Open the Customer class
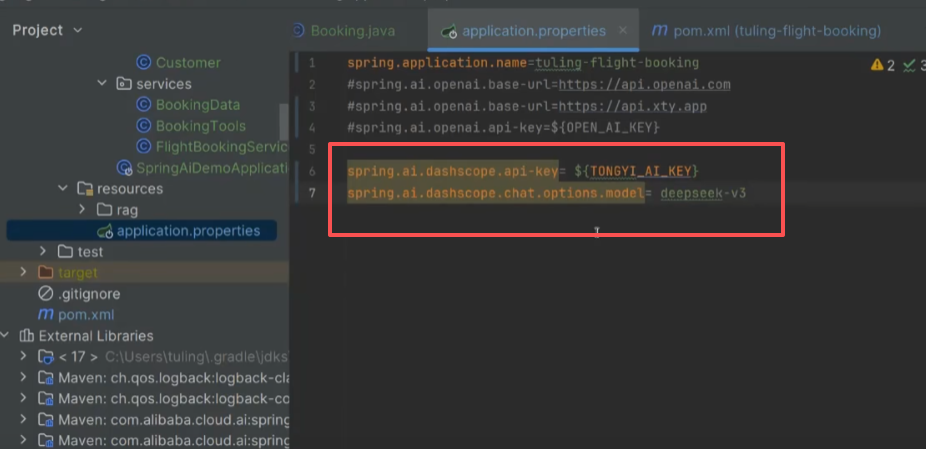The image size is (926, 449). 188,63
